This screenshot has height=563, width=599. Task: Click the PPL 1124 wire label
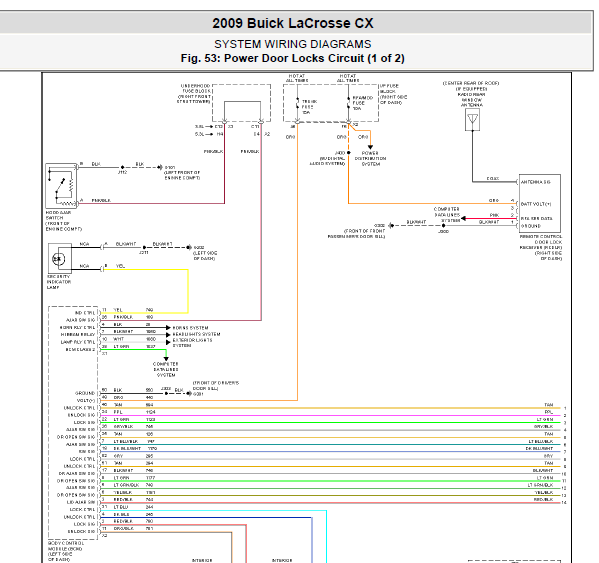tap(134, 412)
